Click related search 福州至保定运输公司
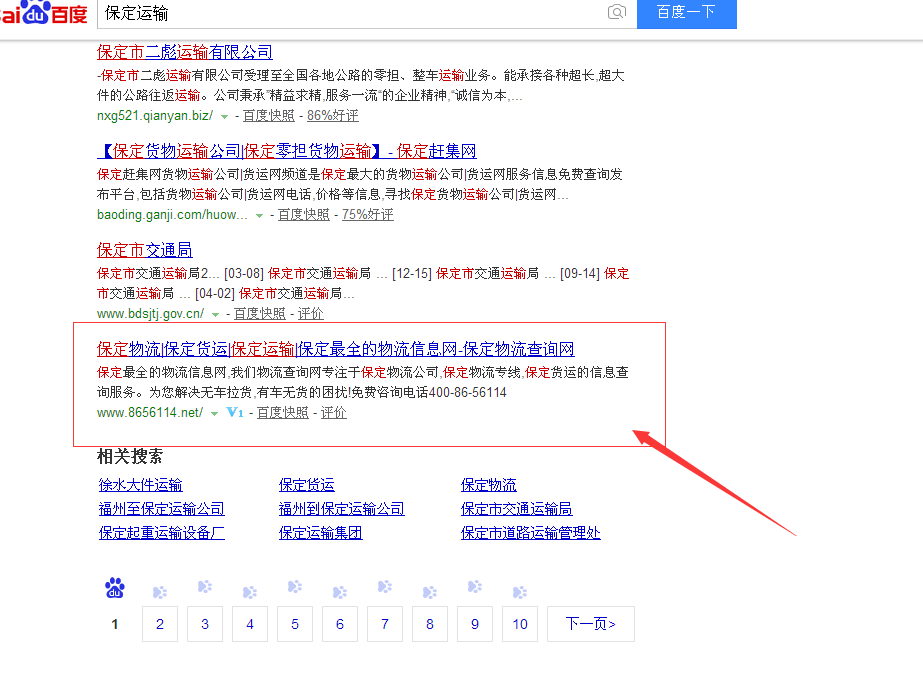The height and width of the screenshot is (677, 923). point(162,509)
